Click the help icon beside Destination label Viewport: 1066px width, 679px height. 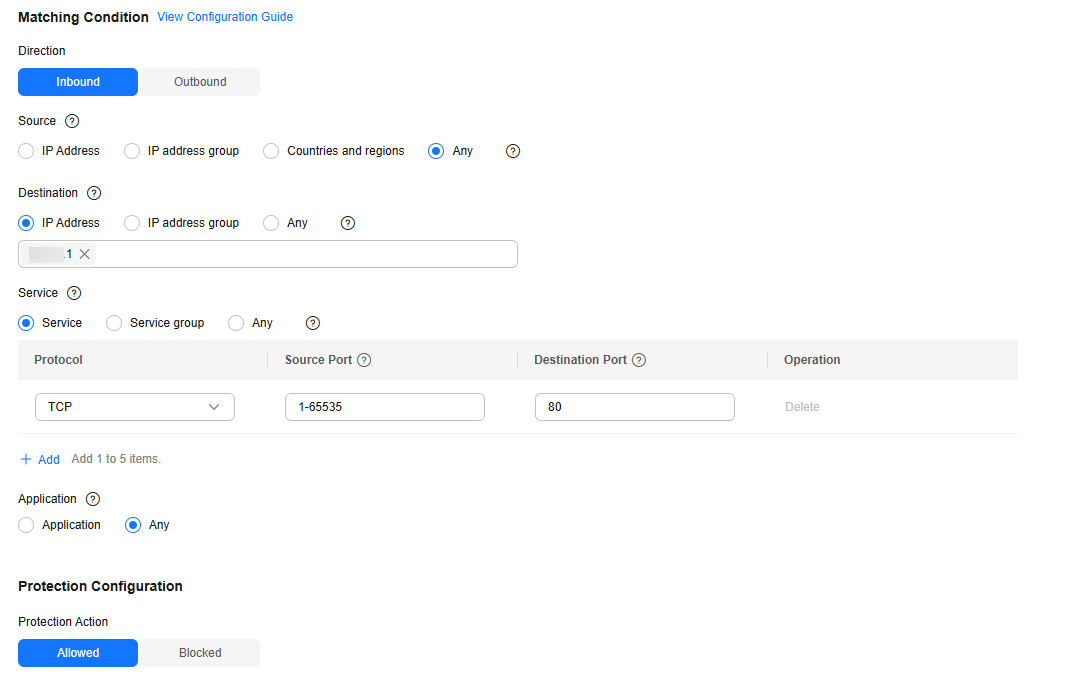pyautogui.click(x=94, y=193)
